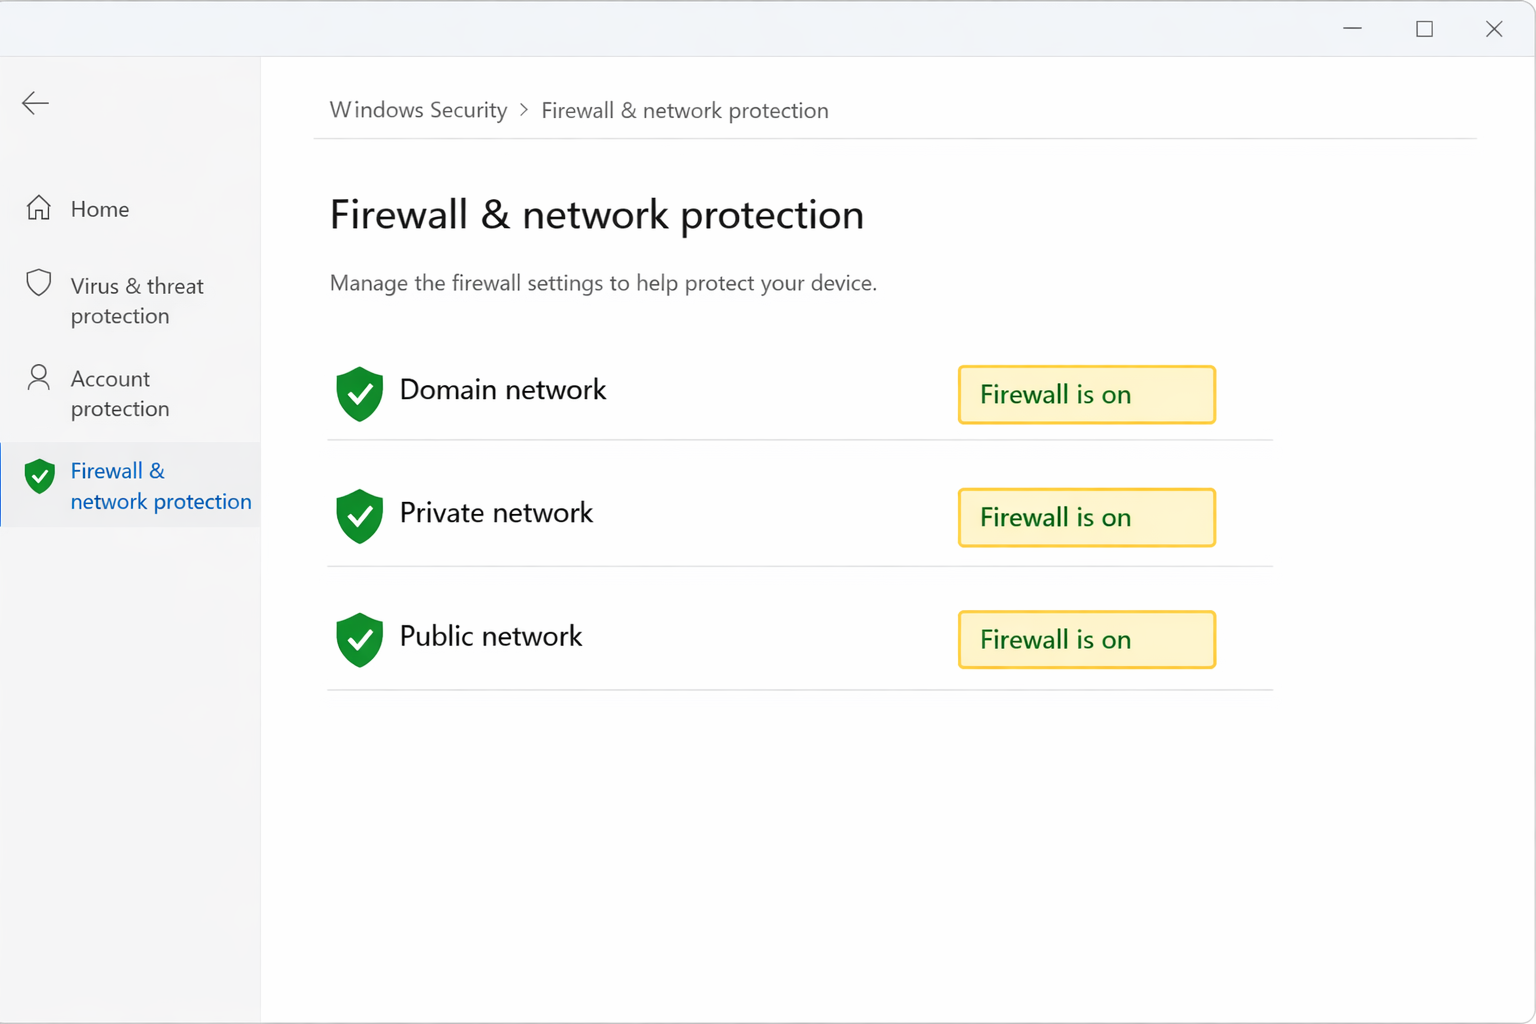
Task: Open the Public network settings
Action: coord(491,636)
